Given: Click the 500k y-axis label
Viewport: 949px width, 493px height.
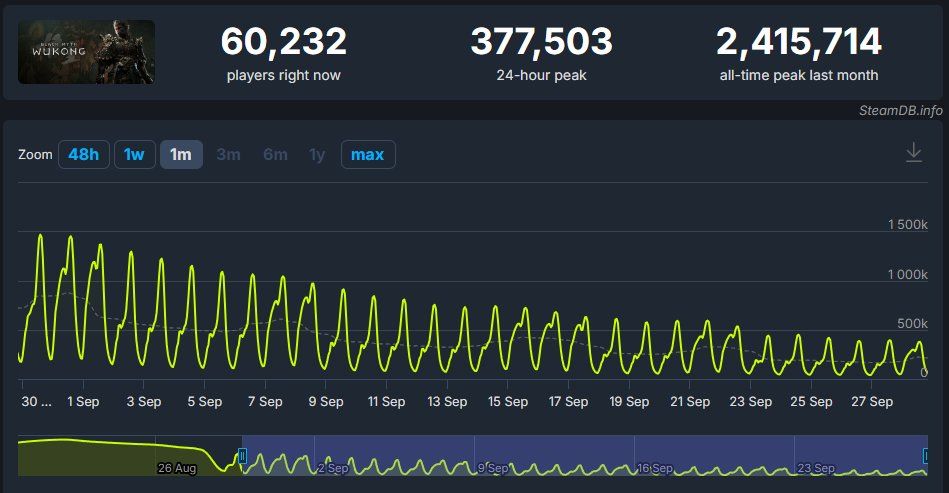Looking at the screenshot, I should coord(912,324).
